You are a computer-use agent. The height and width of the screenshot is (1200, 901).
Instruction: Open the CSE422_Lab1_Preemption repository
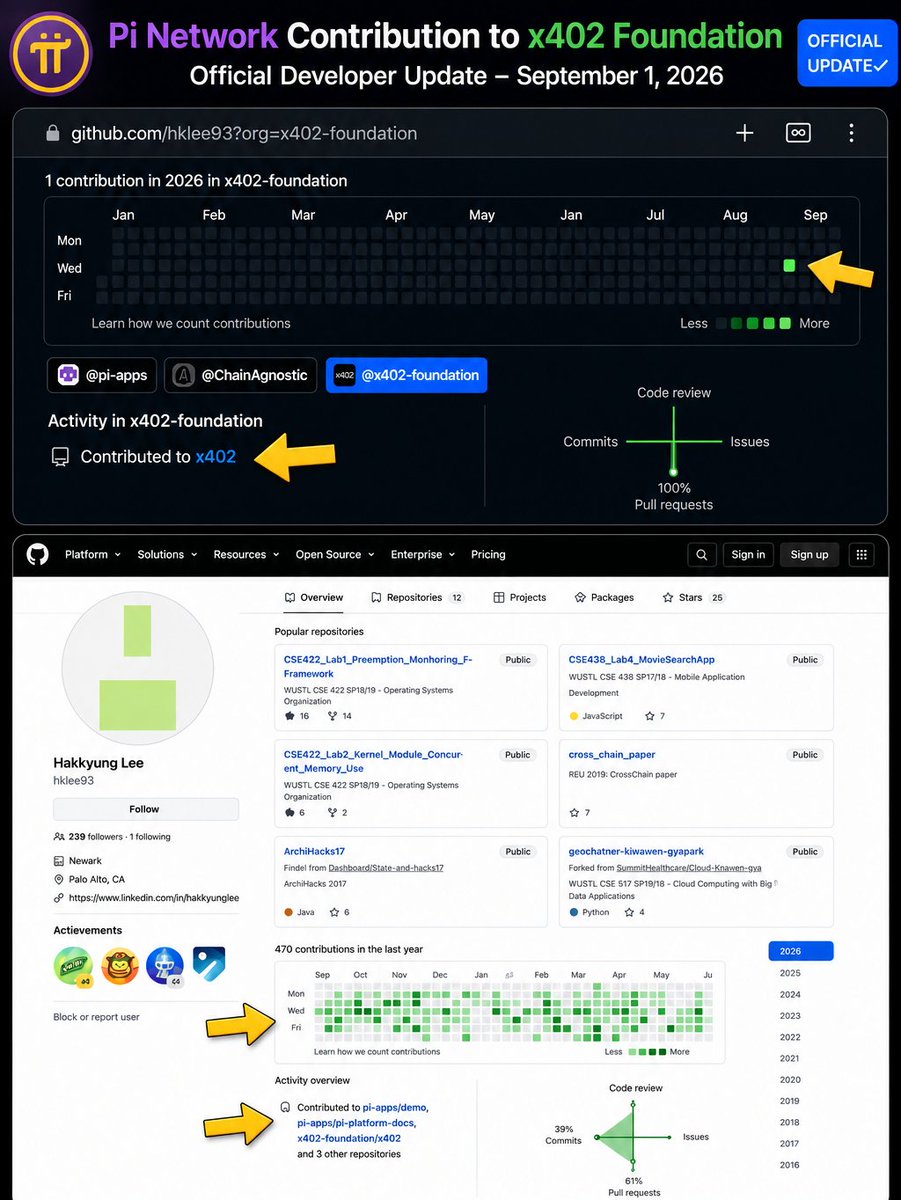(x=378, y=667)
